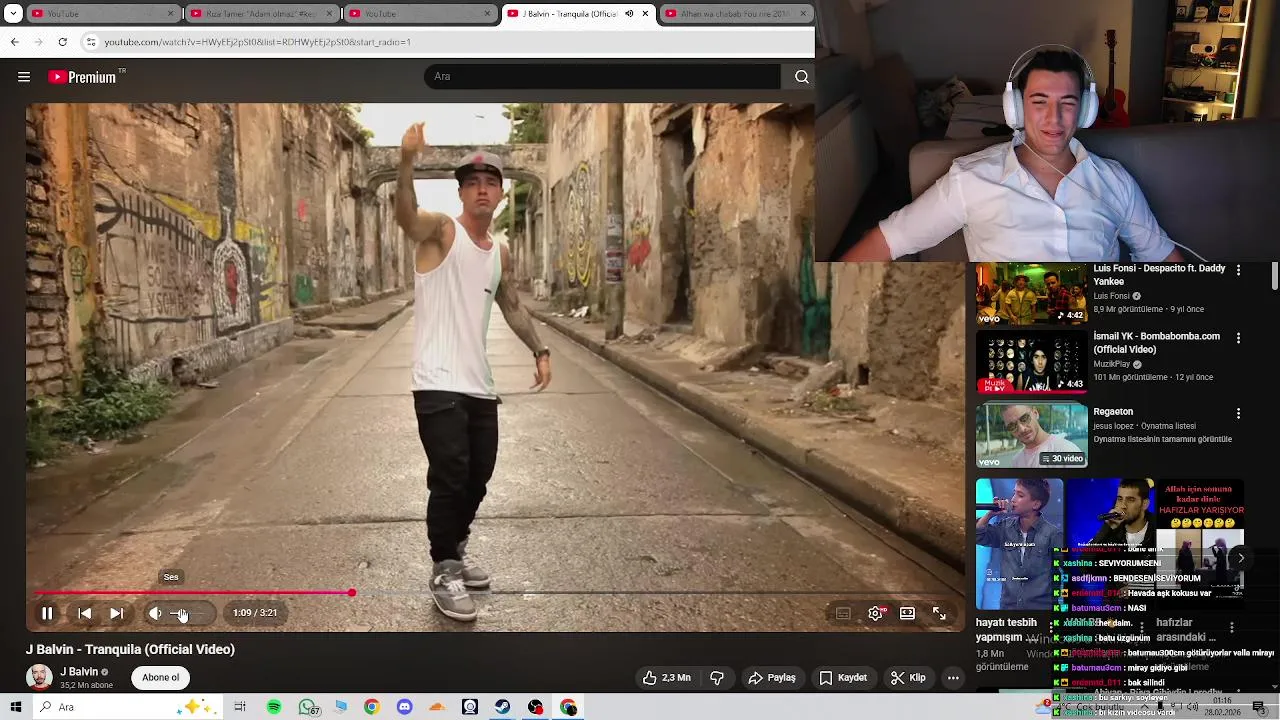
Task: Adjust the volume slider in player
Action: tap(188, 613)
